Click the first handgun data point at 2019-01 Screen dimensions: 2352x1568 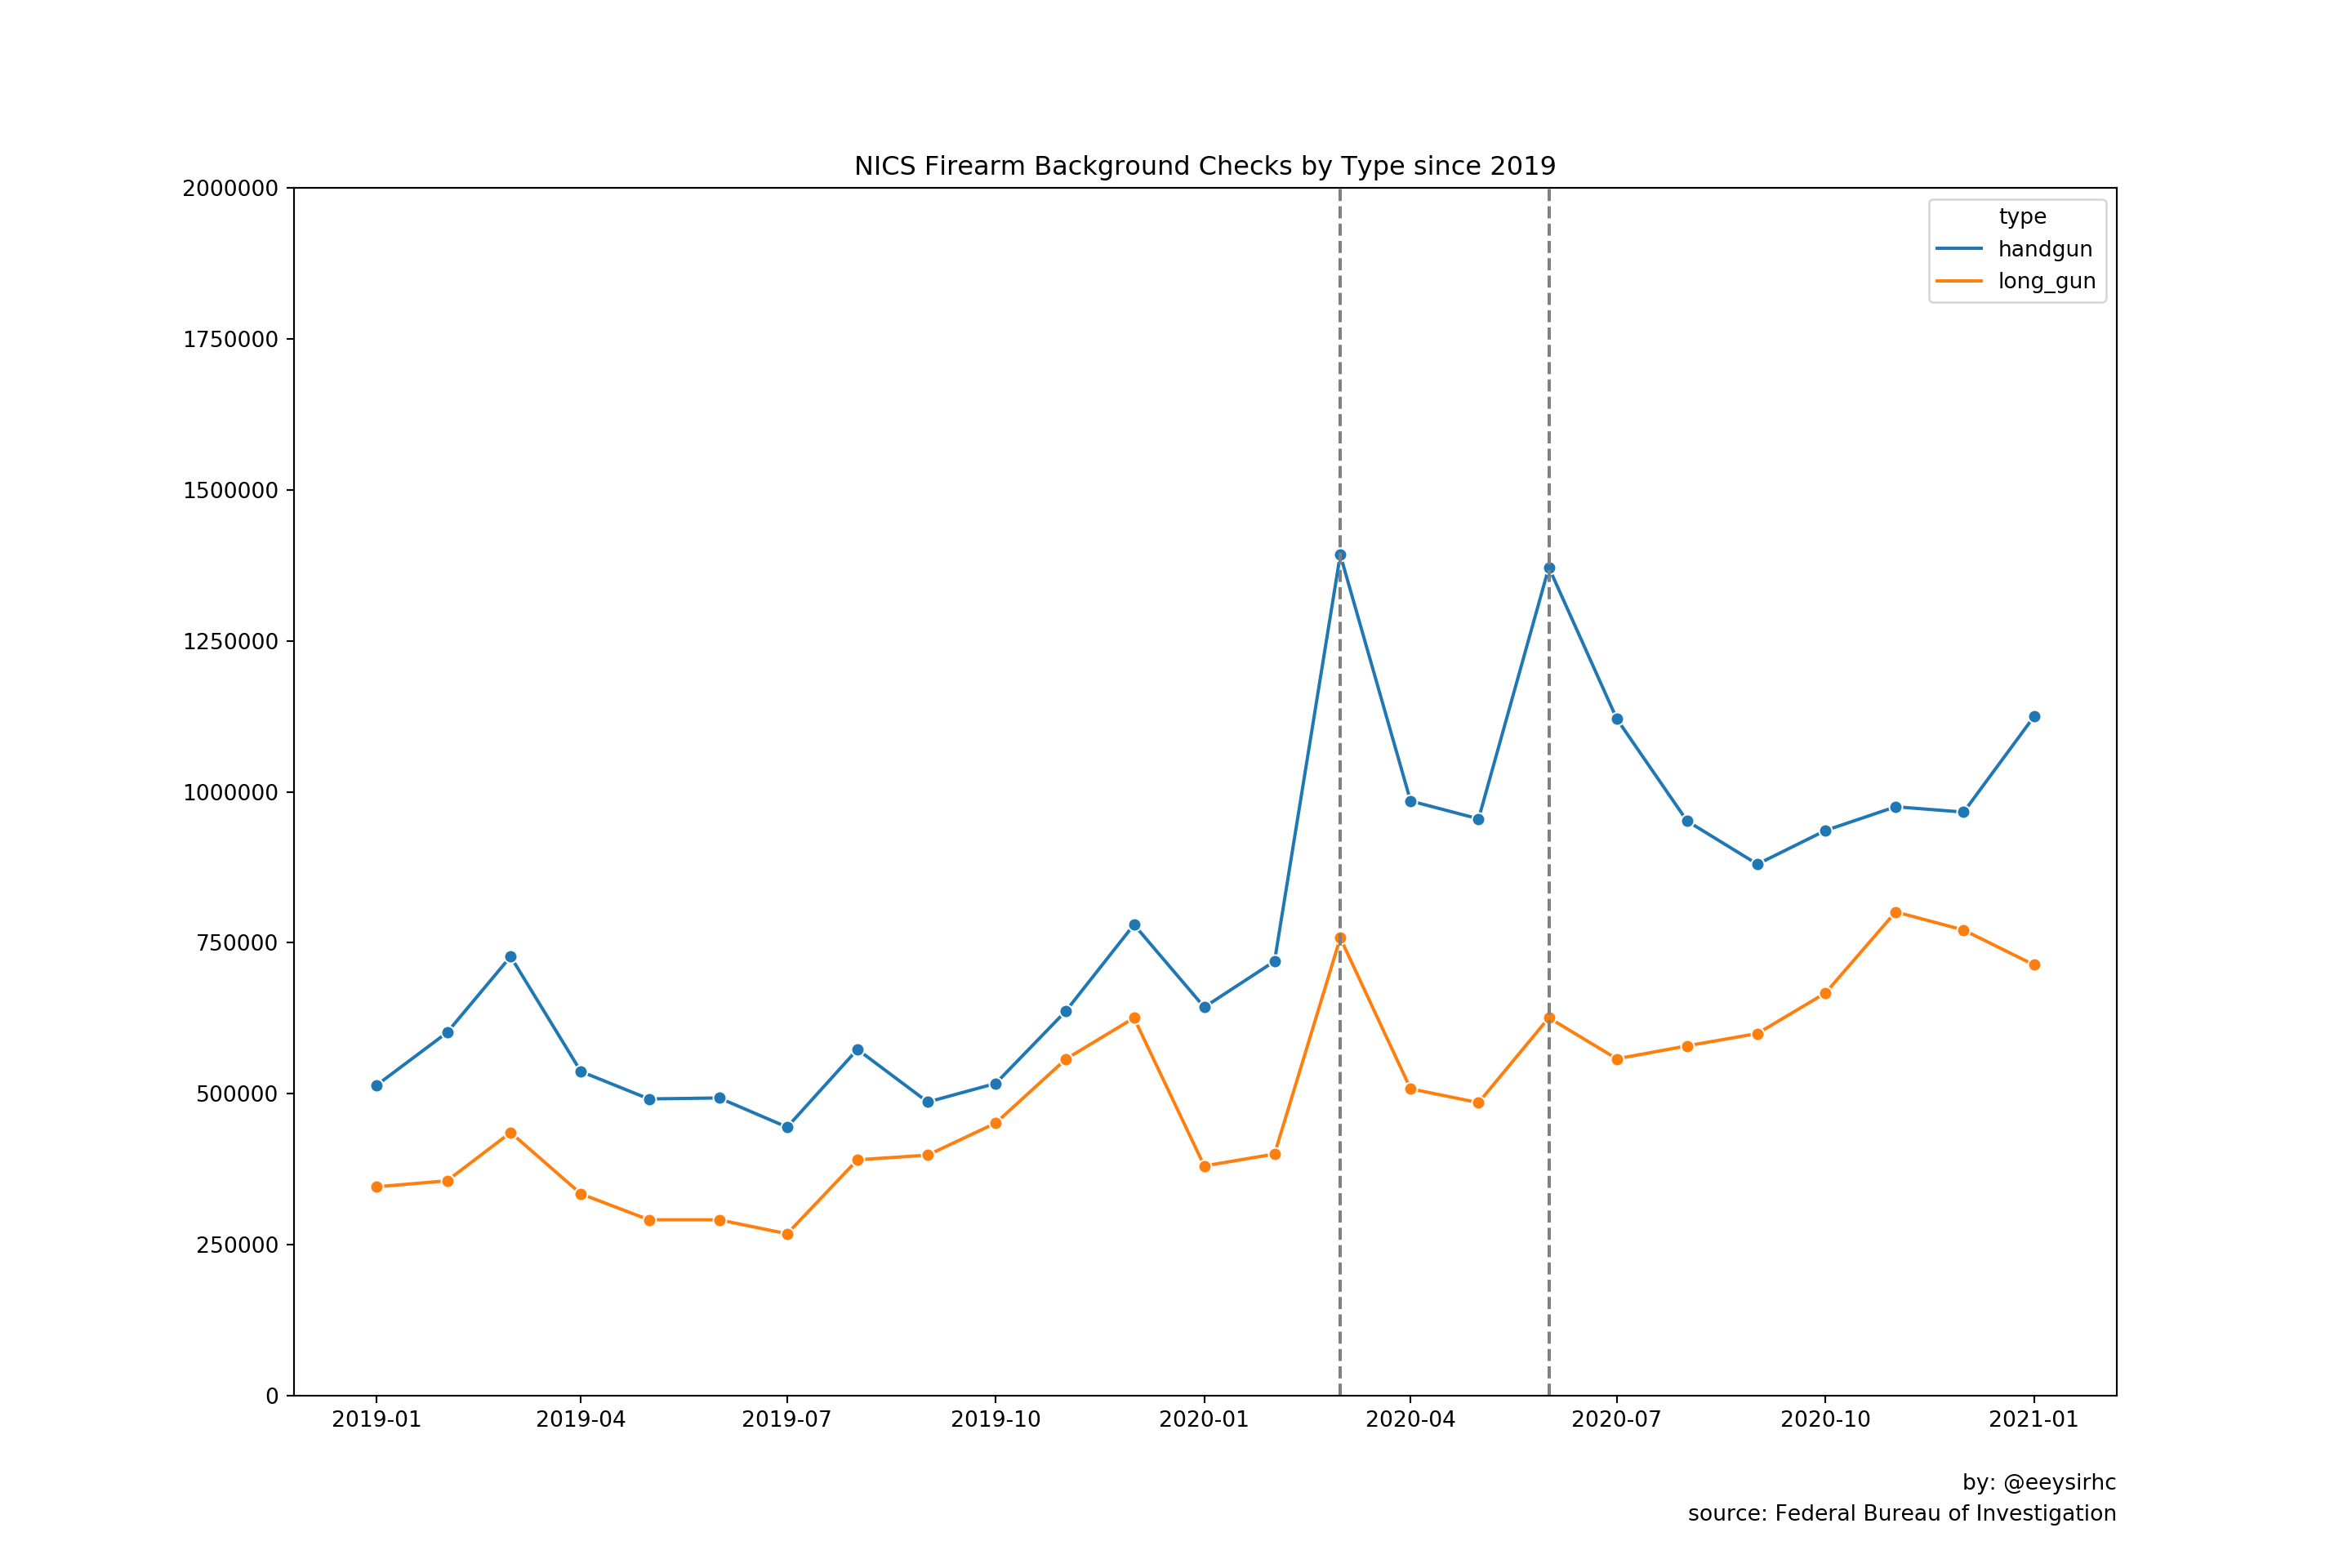[377, 1085]
